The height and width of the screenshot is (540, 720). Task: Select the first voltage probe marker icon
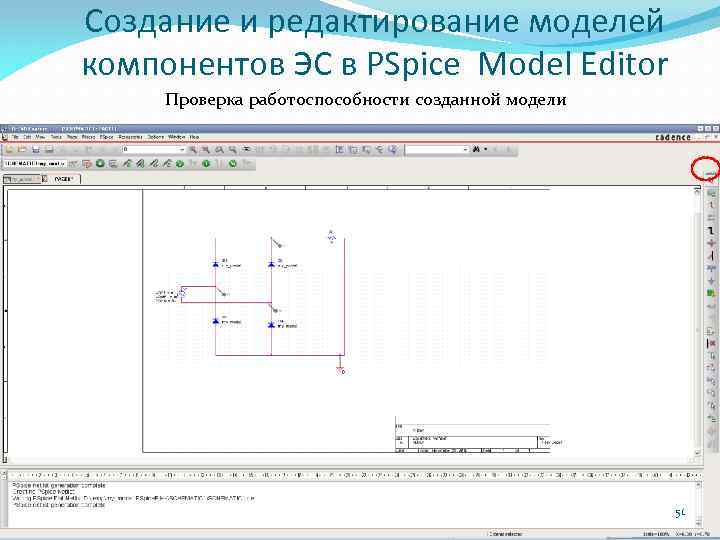[x=127, y=163]
